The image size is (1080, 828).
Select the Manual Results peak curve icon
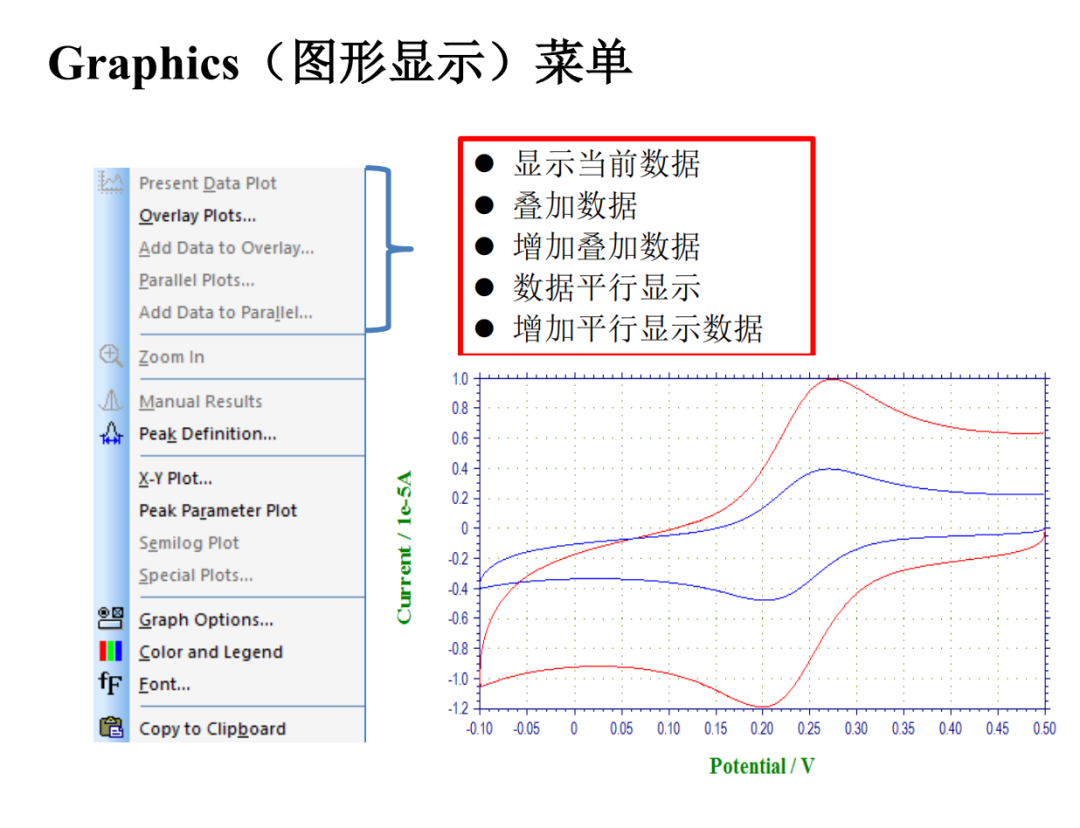click(110, 400)
